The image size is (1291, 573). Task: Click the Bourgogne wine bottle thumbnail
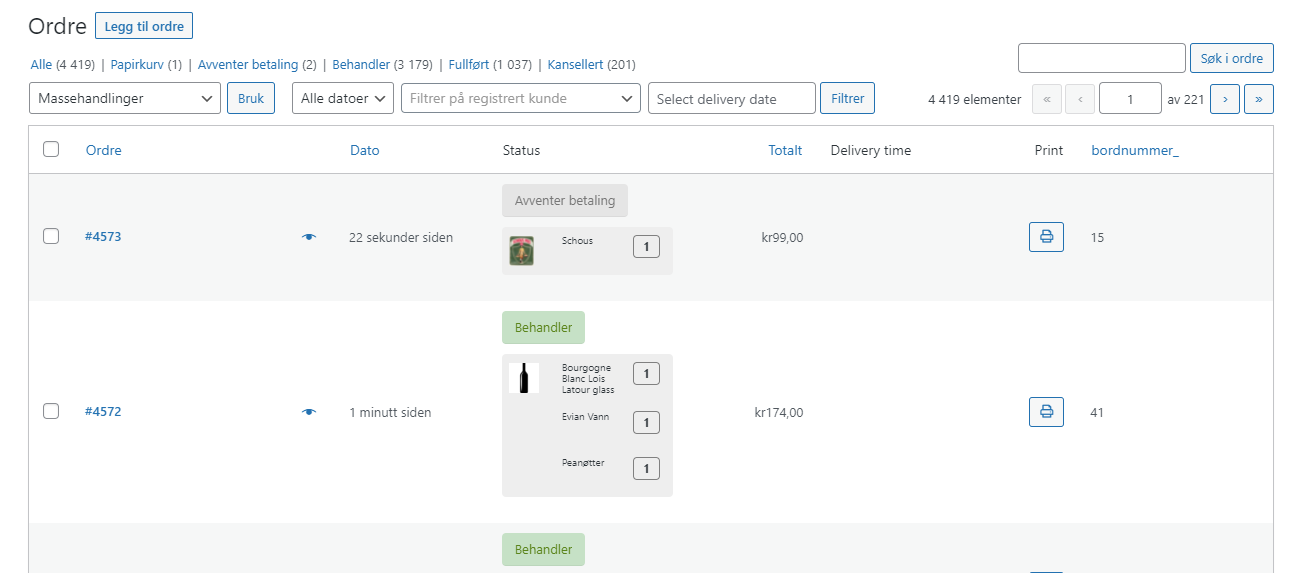(x=523, y=378)
